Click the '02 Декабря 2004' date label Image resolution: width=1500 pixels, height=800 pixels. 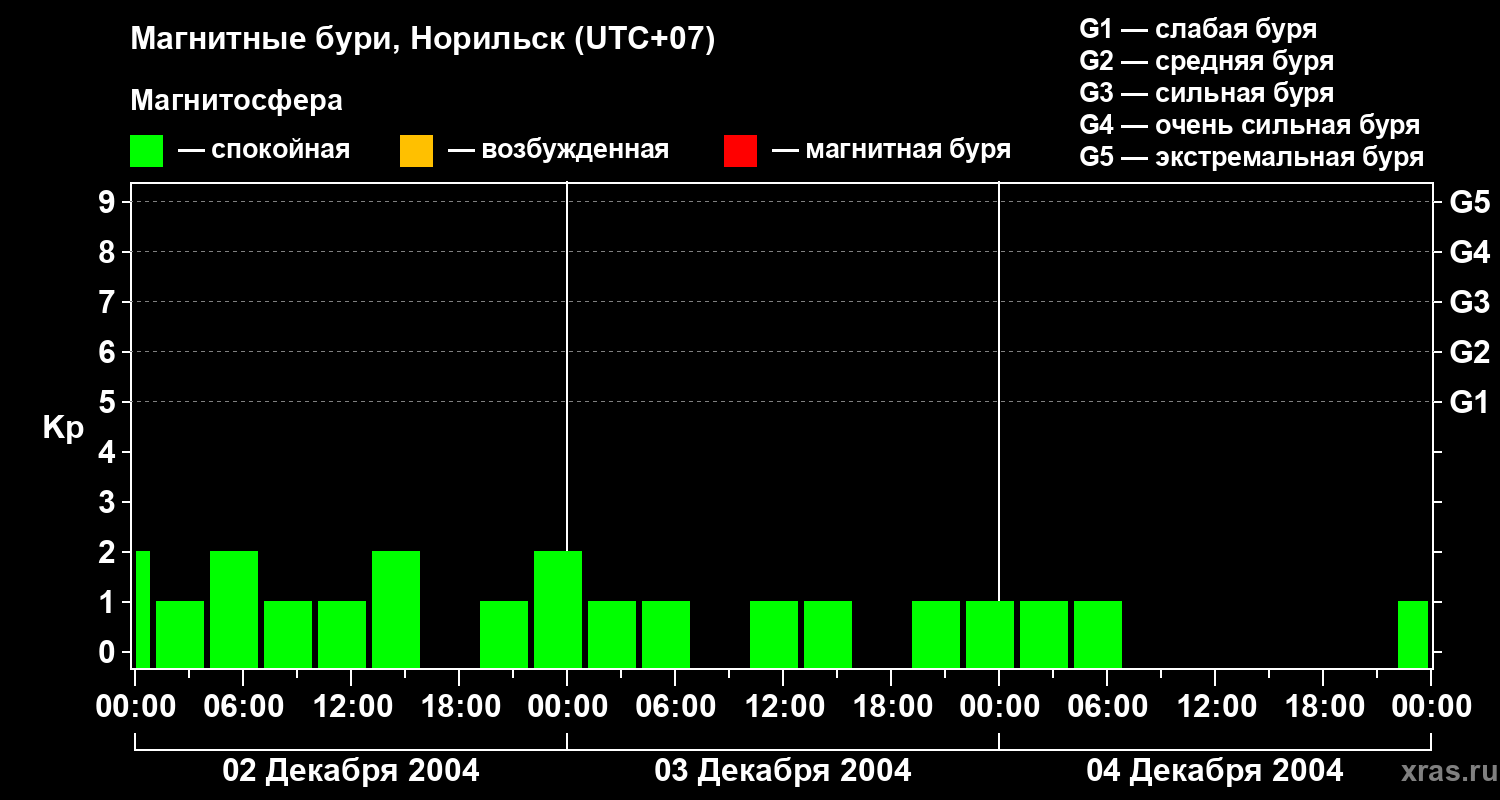tap(351, 771)
